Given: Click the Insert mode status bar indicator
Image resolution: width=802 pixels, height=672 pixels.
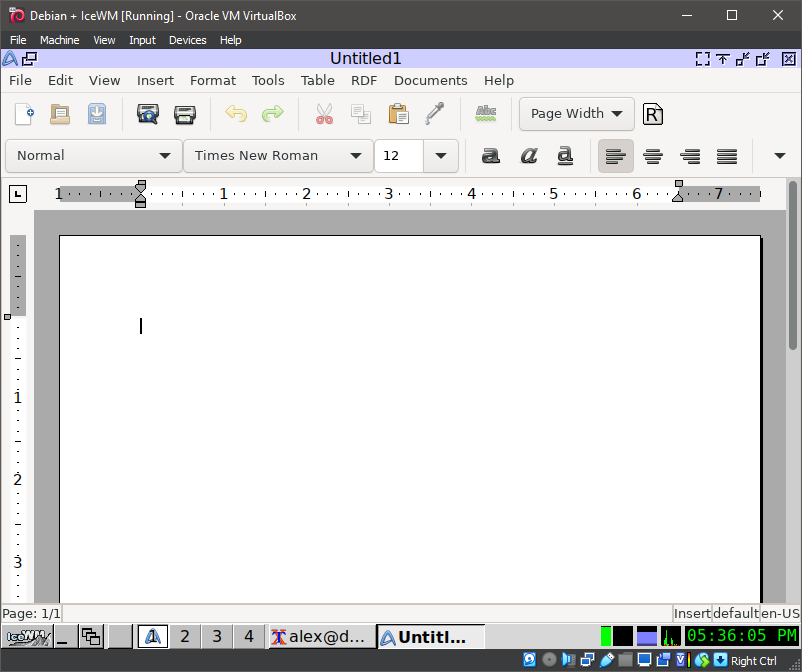Looking at the screenshot, I should tap(692, 613).
